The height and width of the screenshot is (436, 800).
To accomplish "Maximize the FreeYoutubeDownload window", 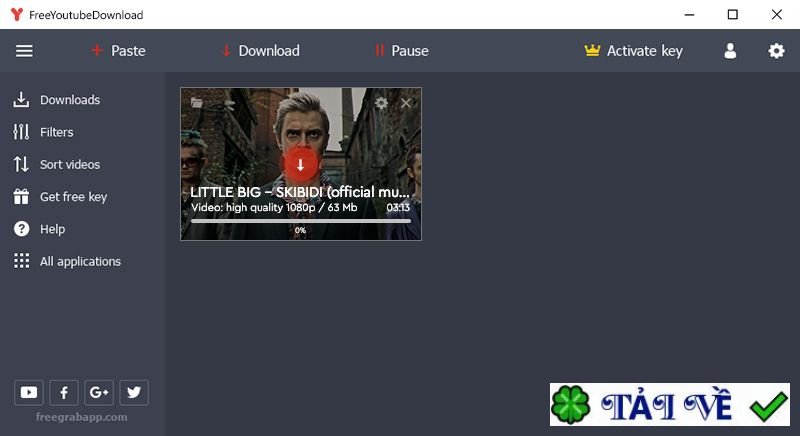I will tap(733, 15).
